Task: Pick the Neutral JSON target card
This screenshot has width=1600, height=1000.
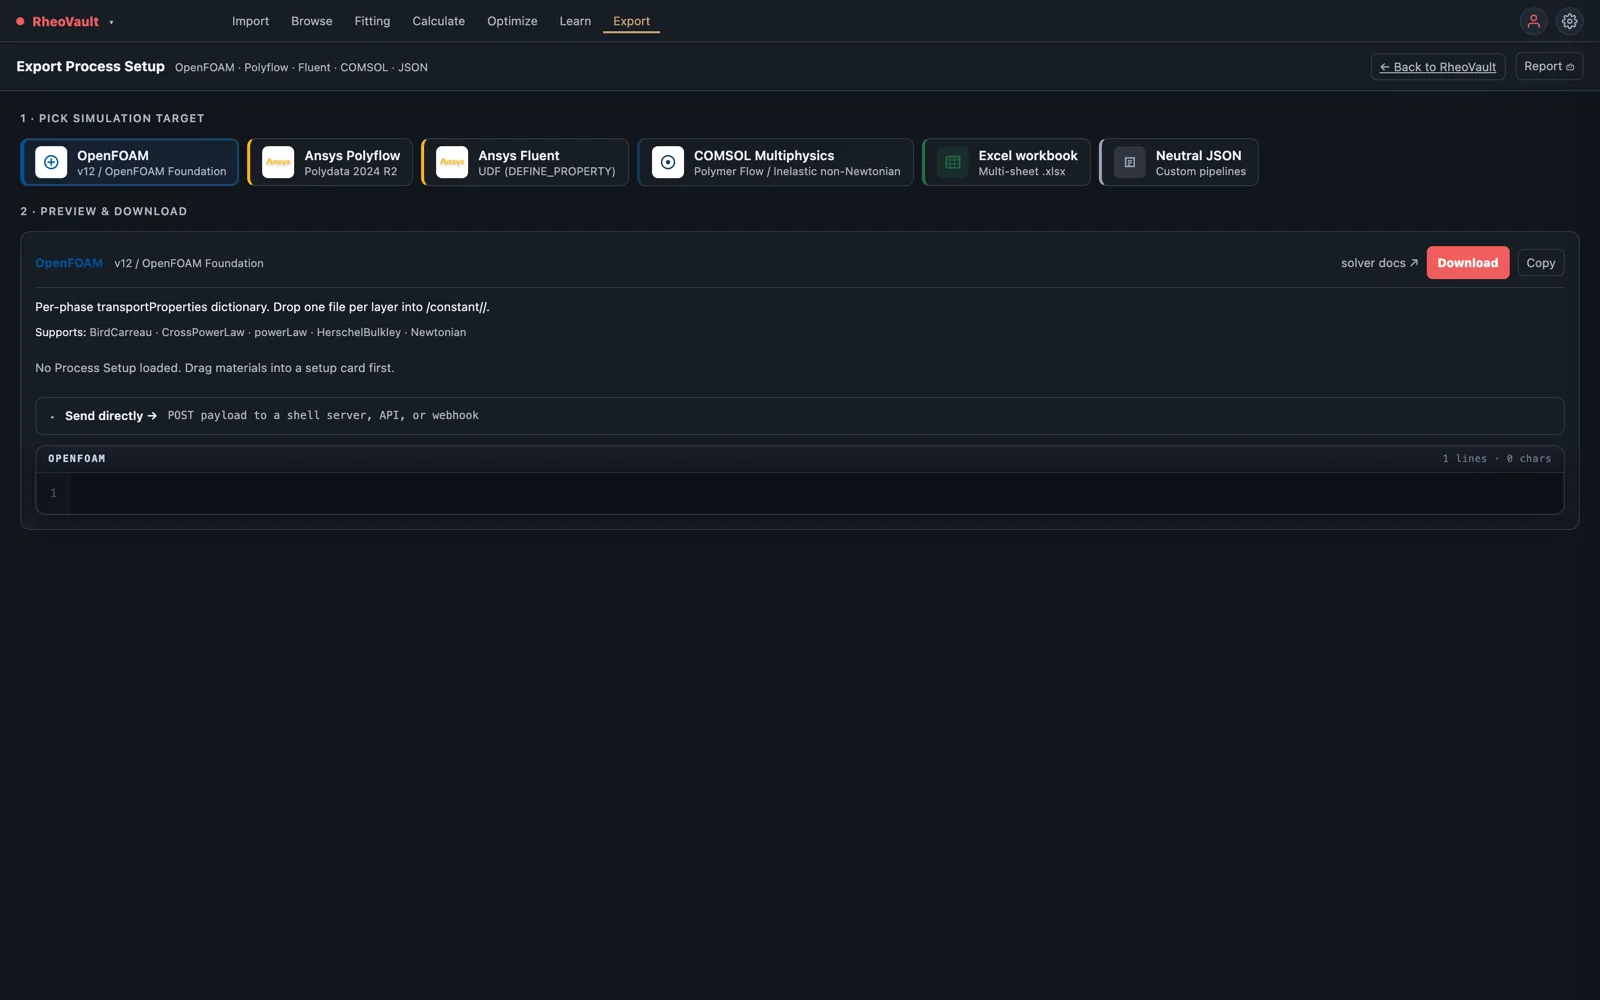Action: point(1178,162)
